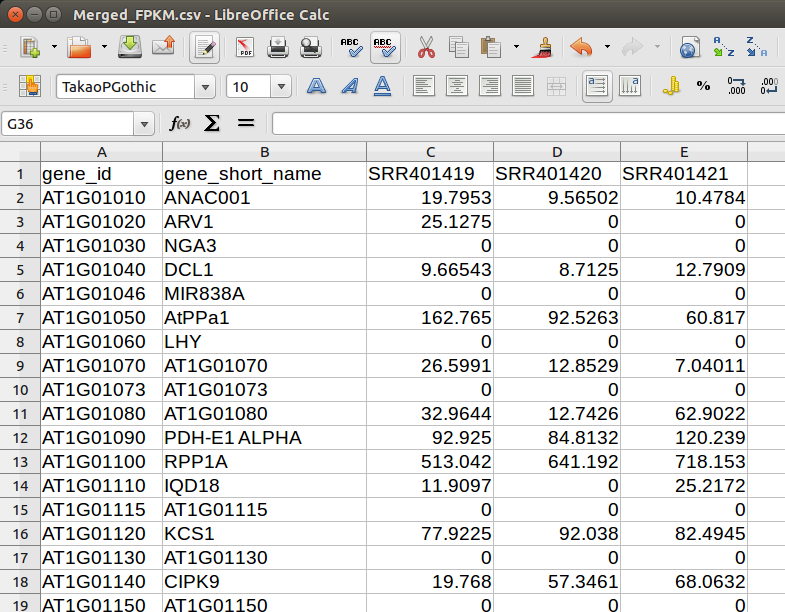Align text left
The height and width of the screenshot is (612, 785).
tap(424, 86)
